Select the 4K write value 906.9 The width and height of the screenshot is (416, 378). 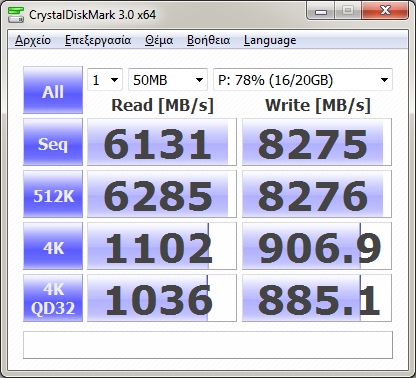click(x=317, y=246)
